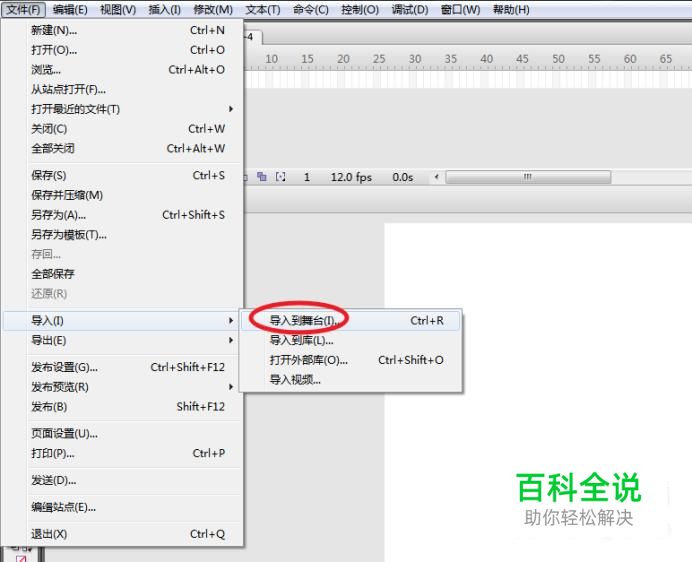Image resolution: width=692 pixels, height=562 pixels.
Task: Expand 打开最近的文件(T) submenu
Action: pos(123,109)
